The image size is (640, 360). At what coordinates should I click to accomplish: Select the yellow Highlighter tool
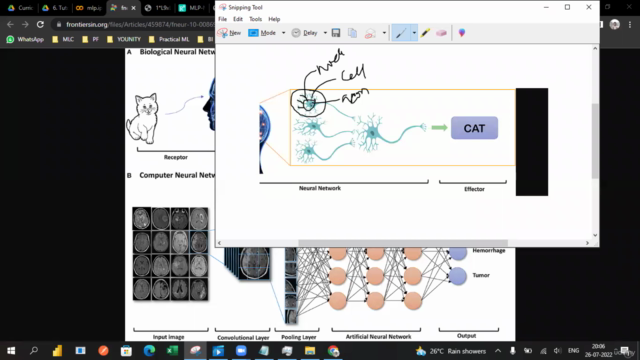click(x=425, y=33)
